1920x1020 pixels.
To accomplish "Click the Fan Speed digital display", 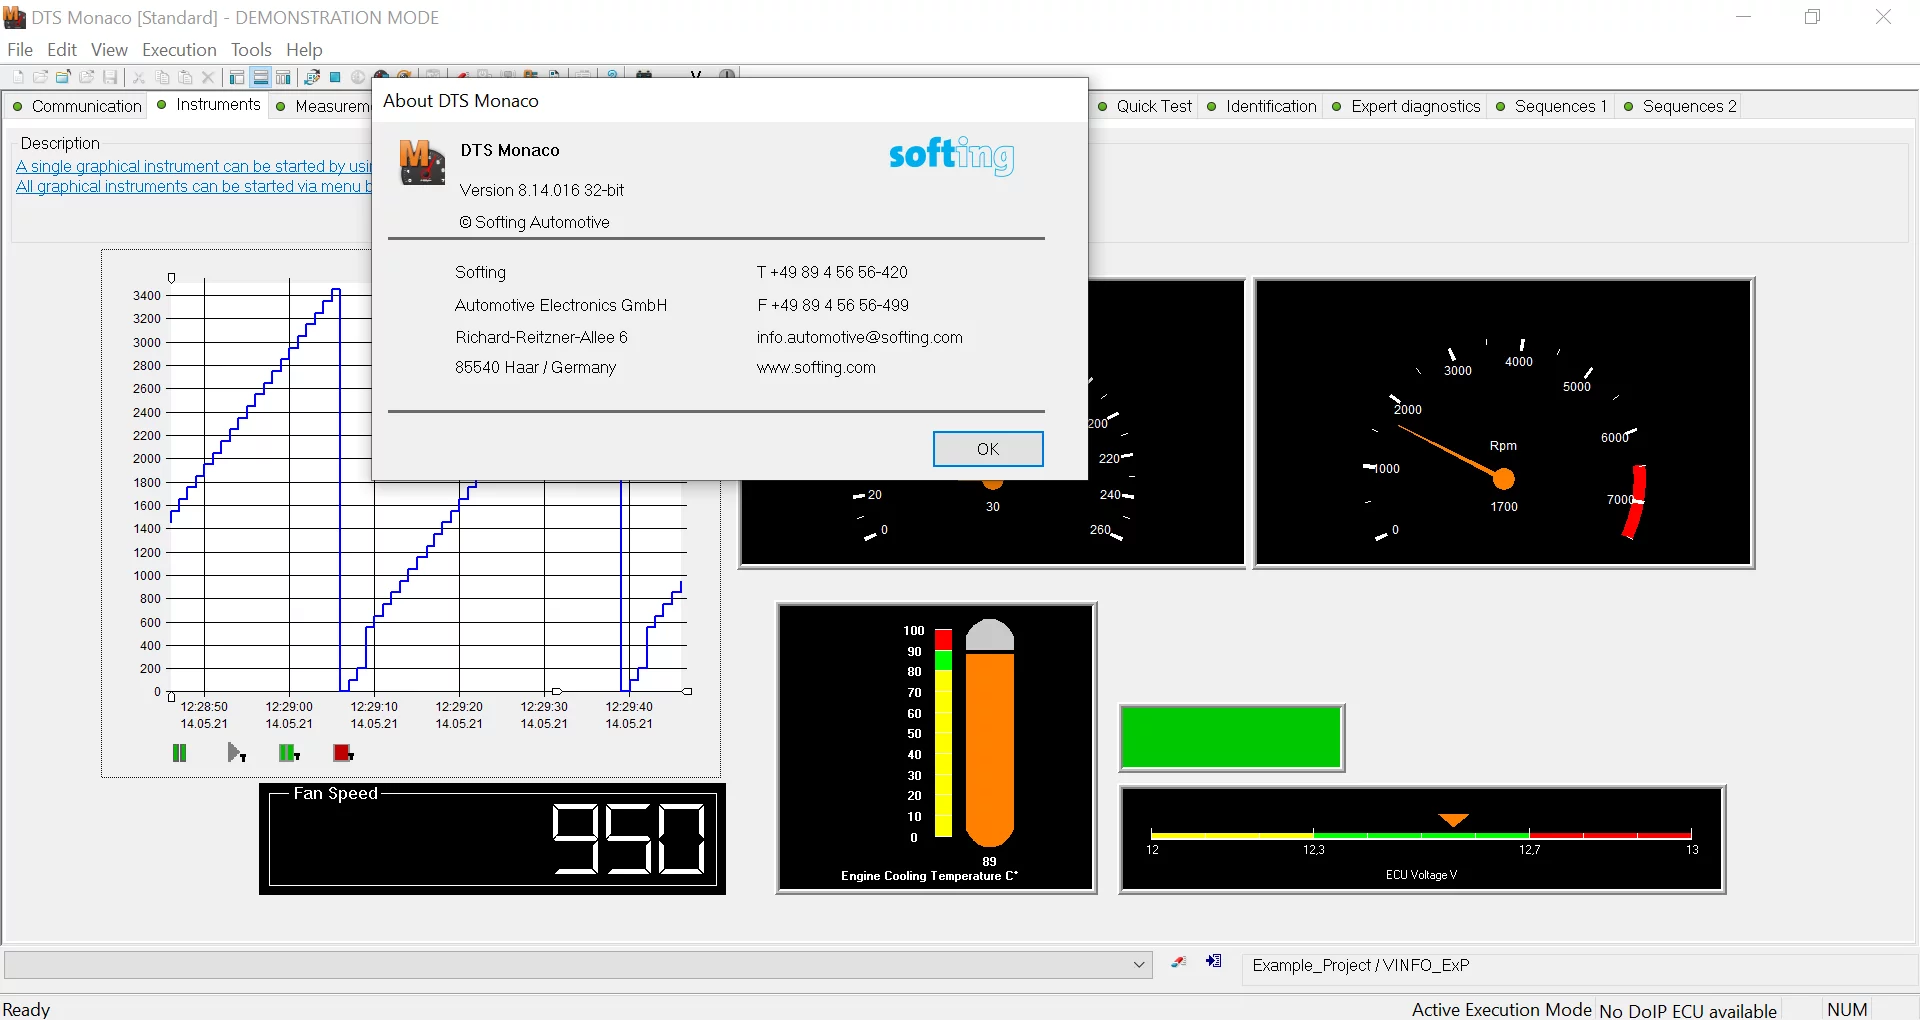I will [492, 839].
